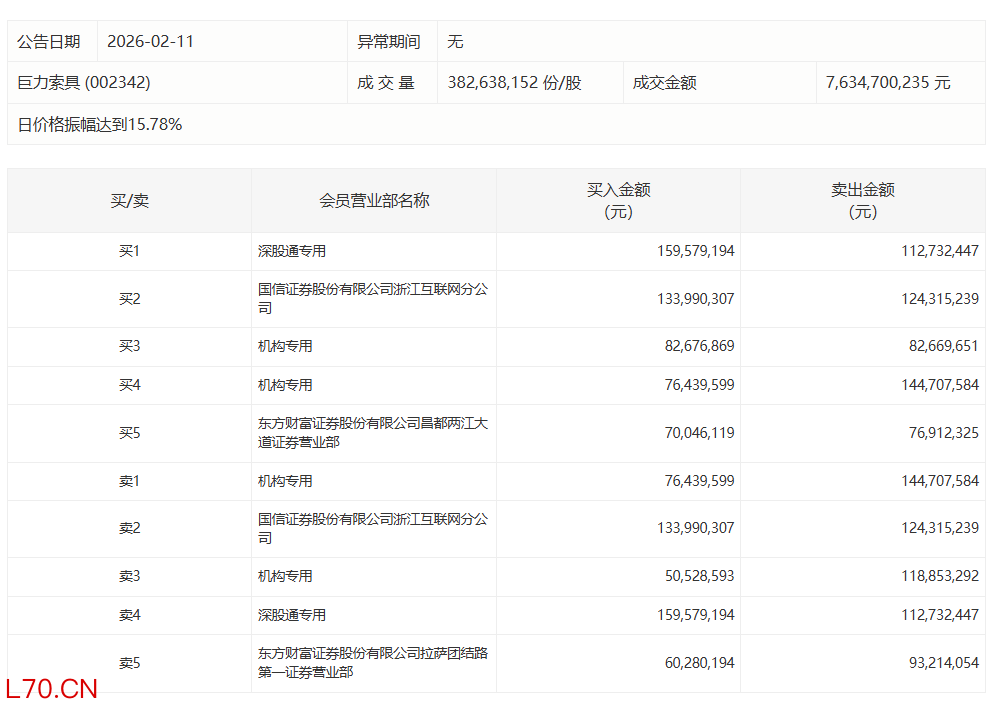The image size is (995, 709).
Task: Click the 买入金额 (元) column header
Action: 618,201
